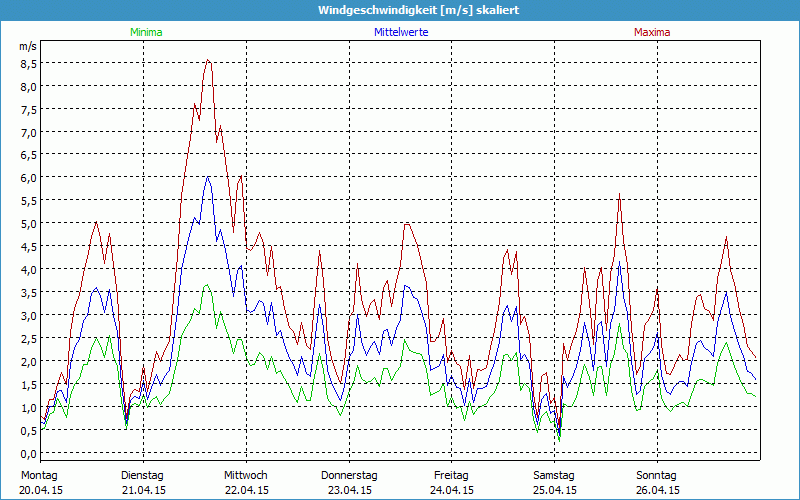
Task: Click the 3,5 y-axis value
Action: [28, 293]
